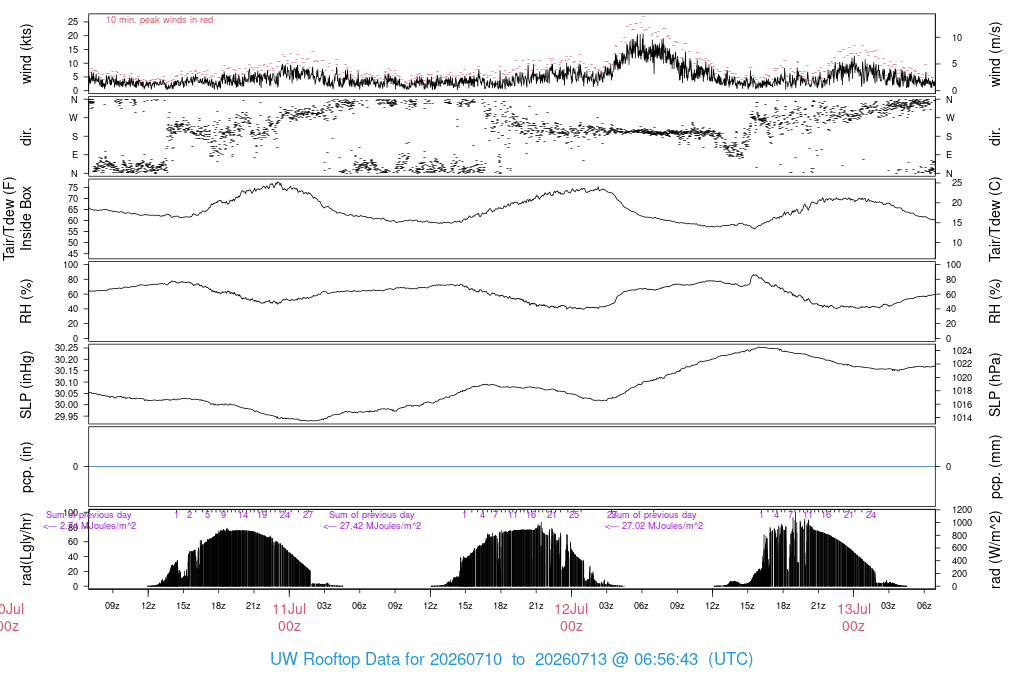
Task: Click the "13Jul 00z" date marker
Action: pos(854,618)
